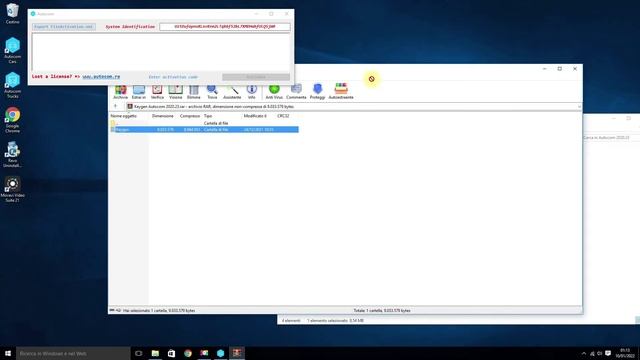
Task: Open the Visualizza file viewer icon
Action: coord(176,92)
